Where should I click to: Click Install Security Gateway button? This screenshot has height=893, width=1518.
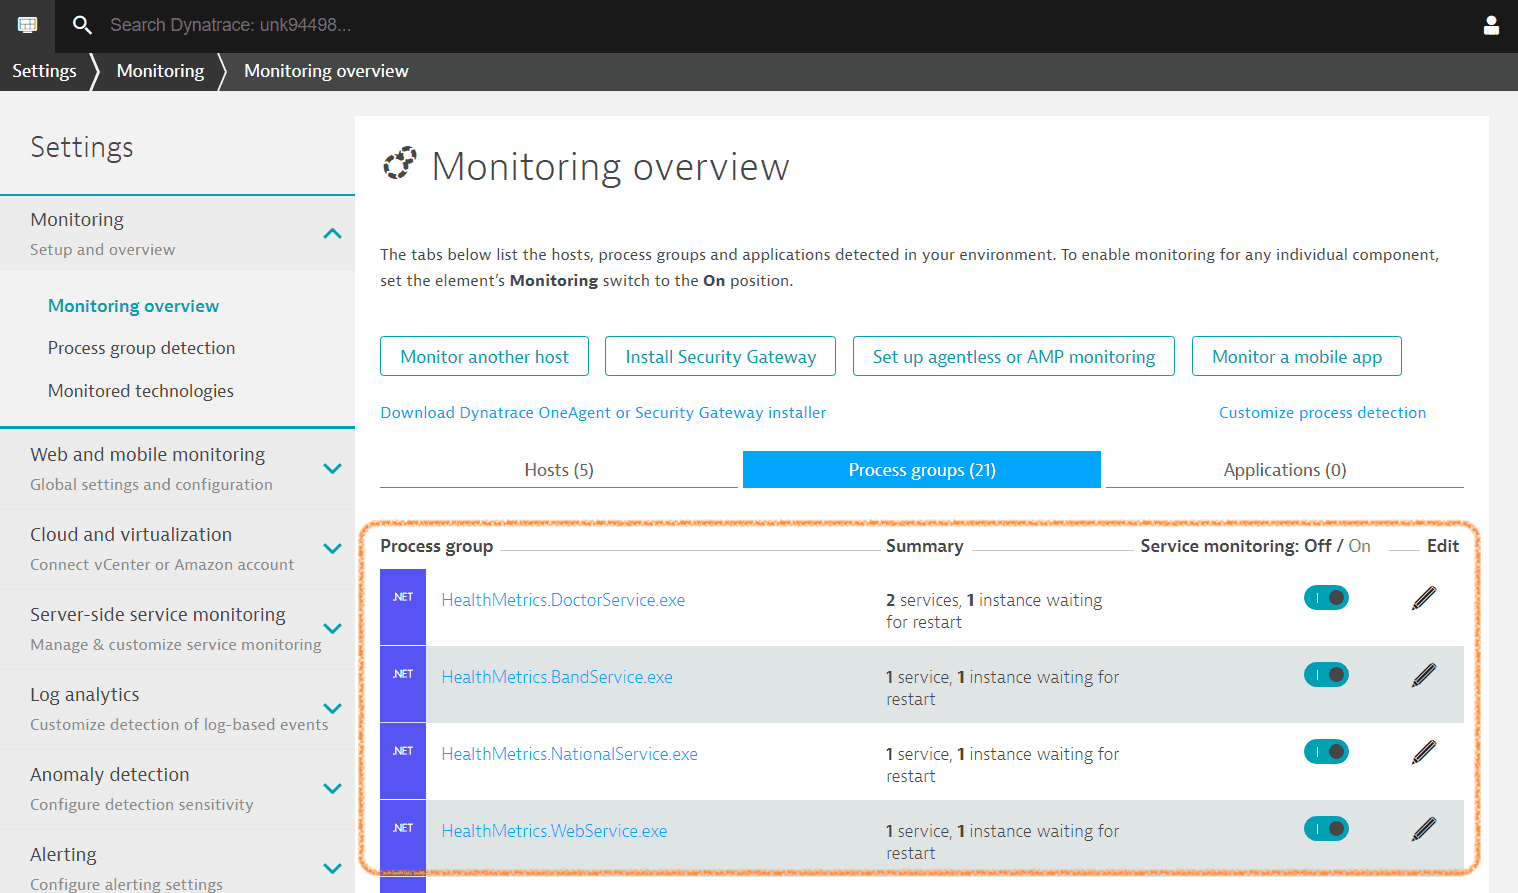pyautogui.click(x=720, y=356)
